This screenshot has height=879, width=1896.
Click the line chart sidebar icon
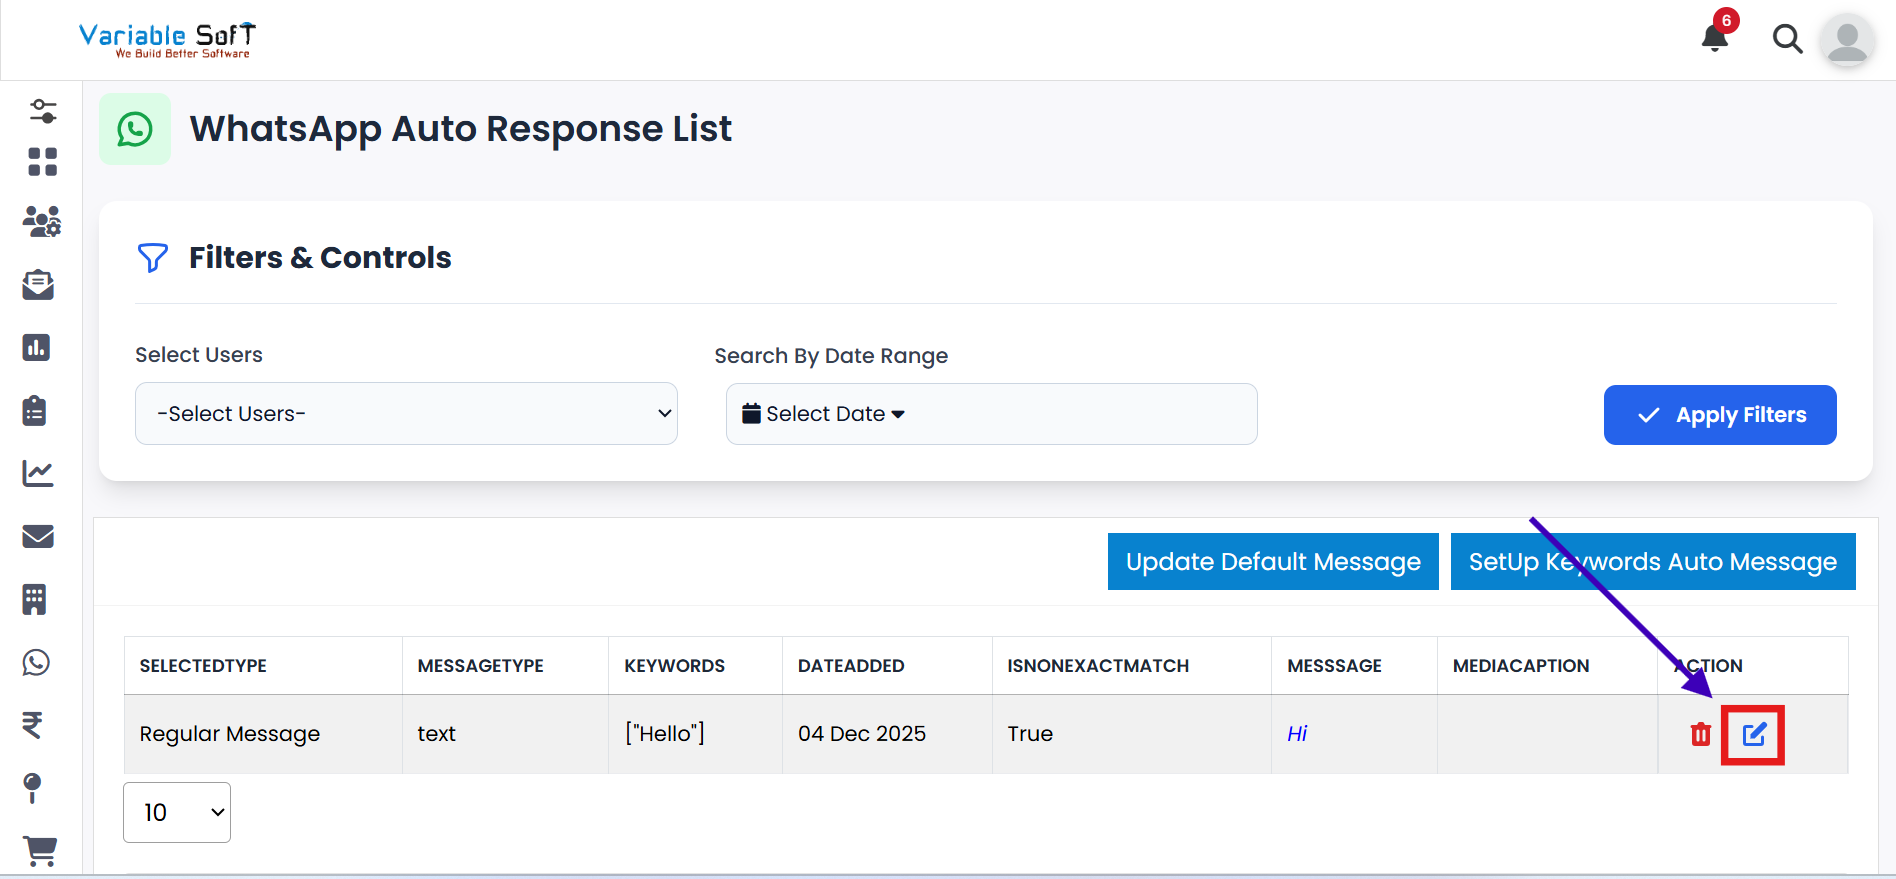click(38, 473)
